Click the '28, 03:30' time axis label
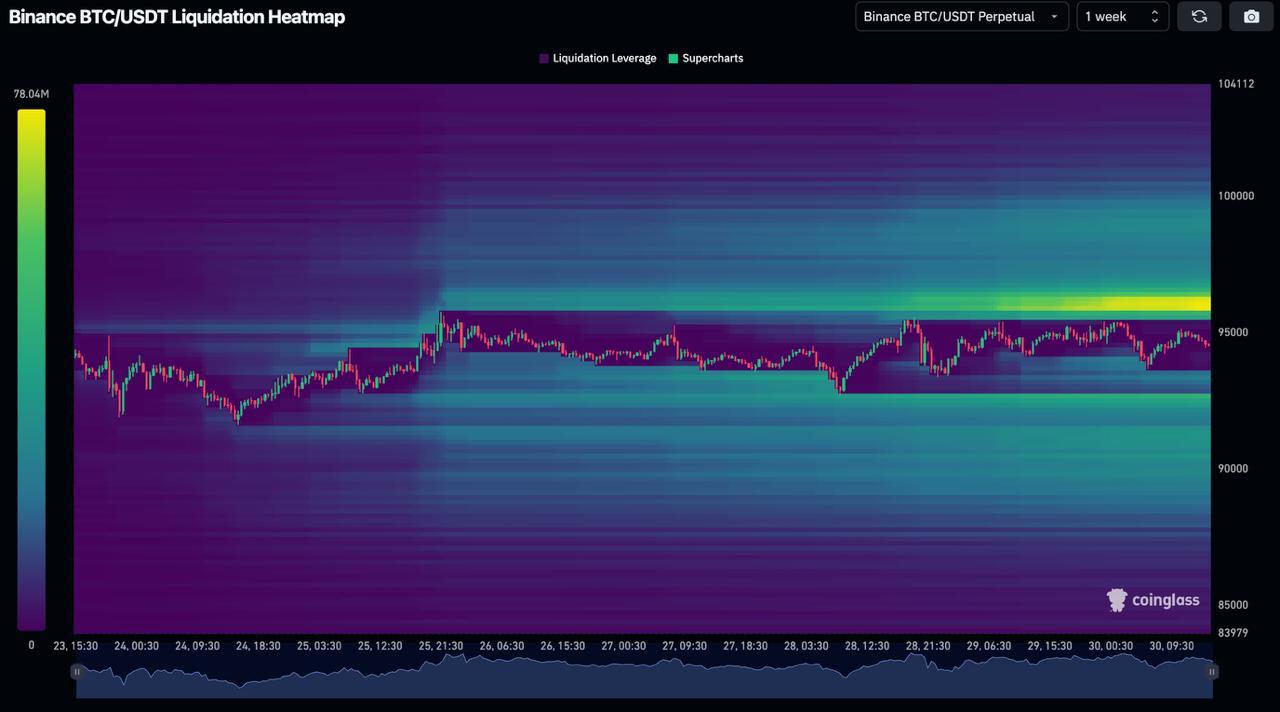 click(x=807, y=646)
